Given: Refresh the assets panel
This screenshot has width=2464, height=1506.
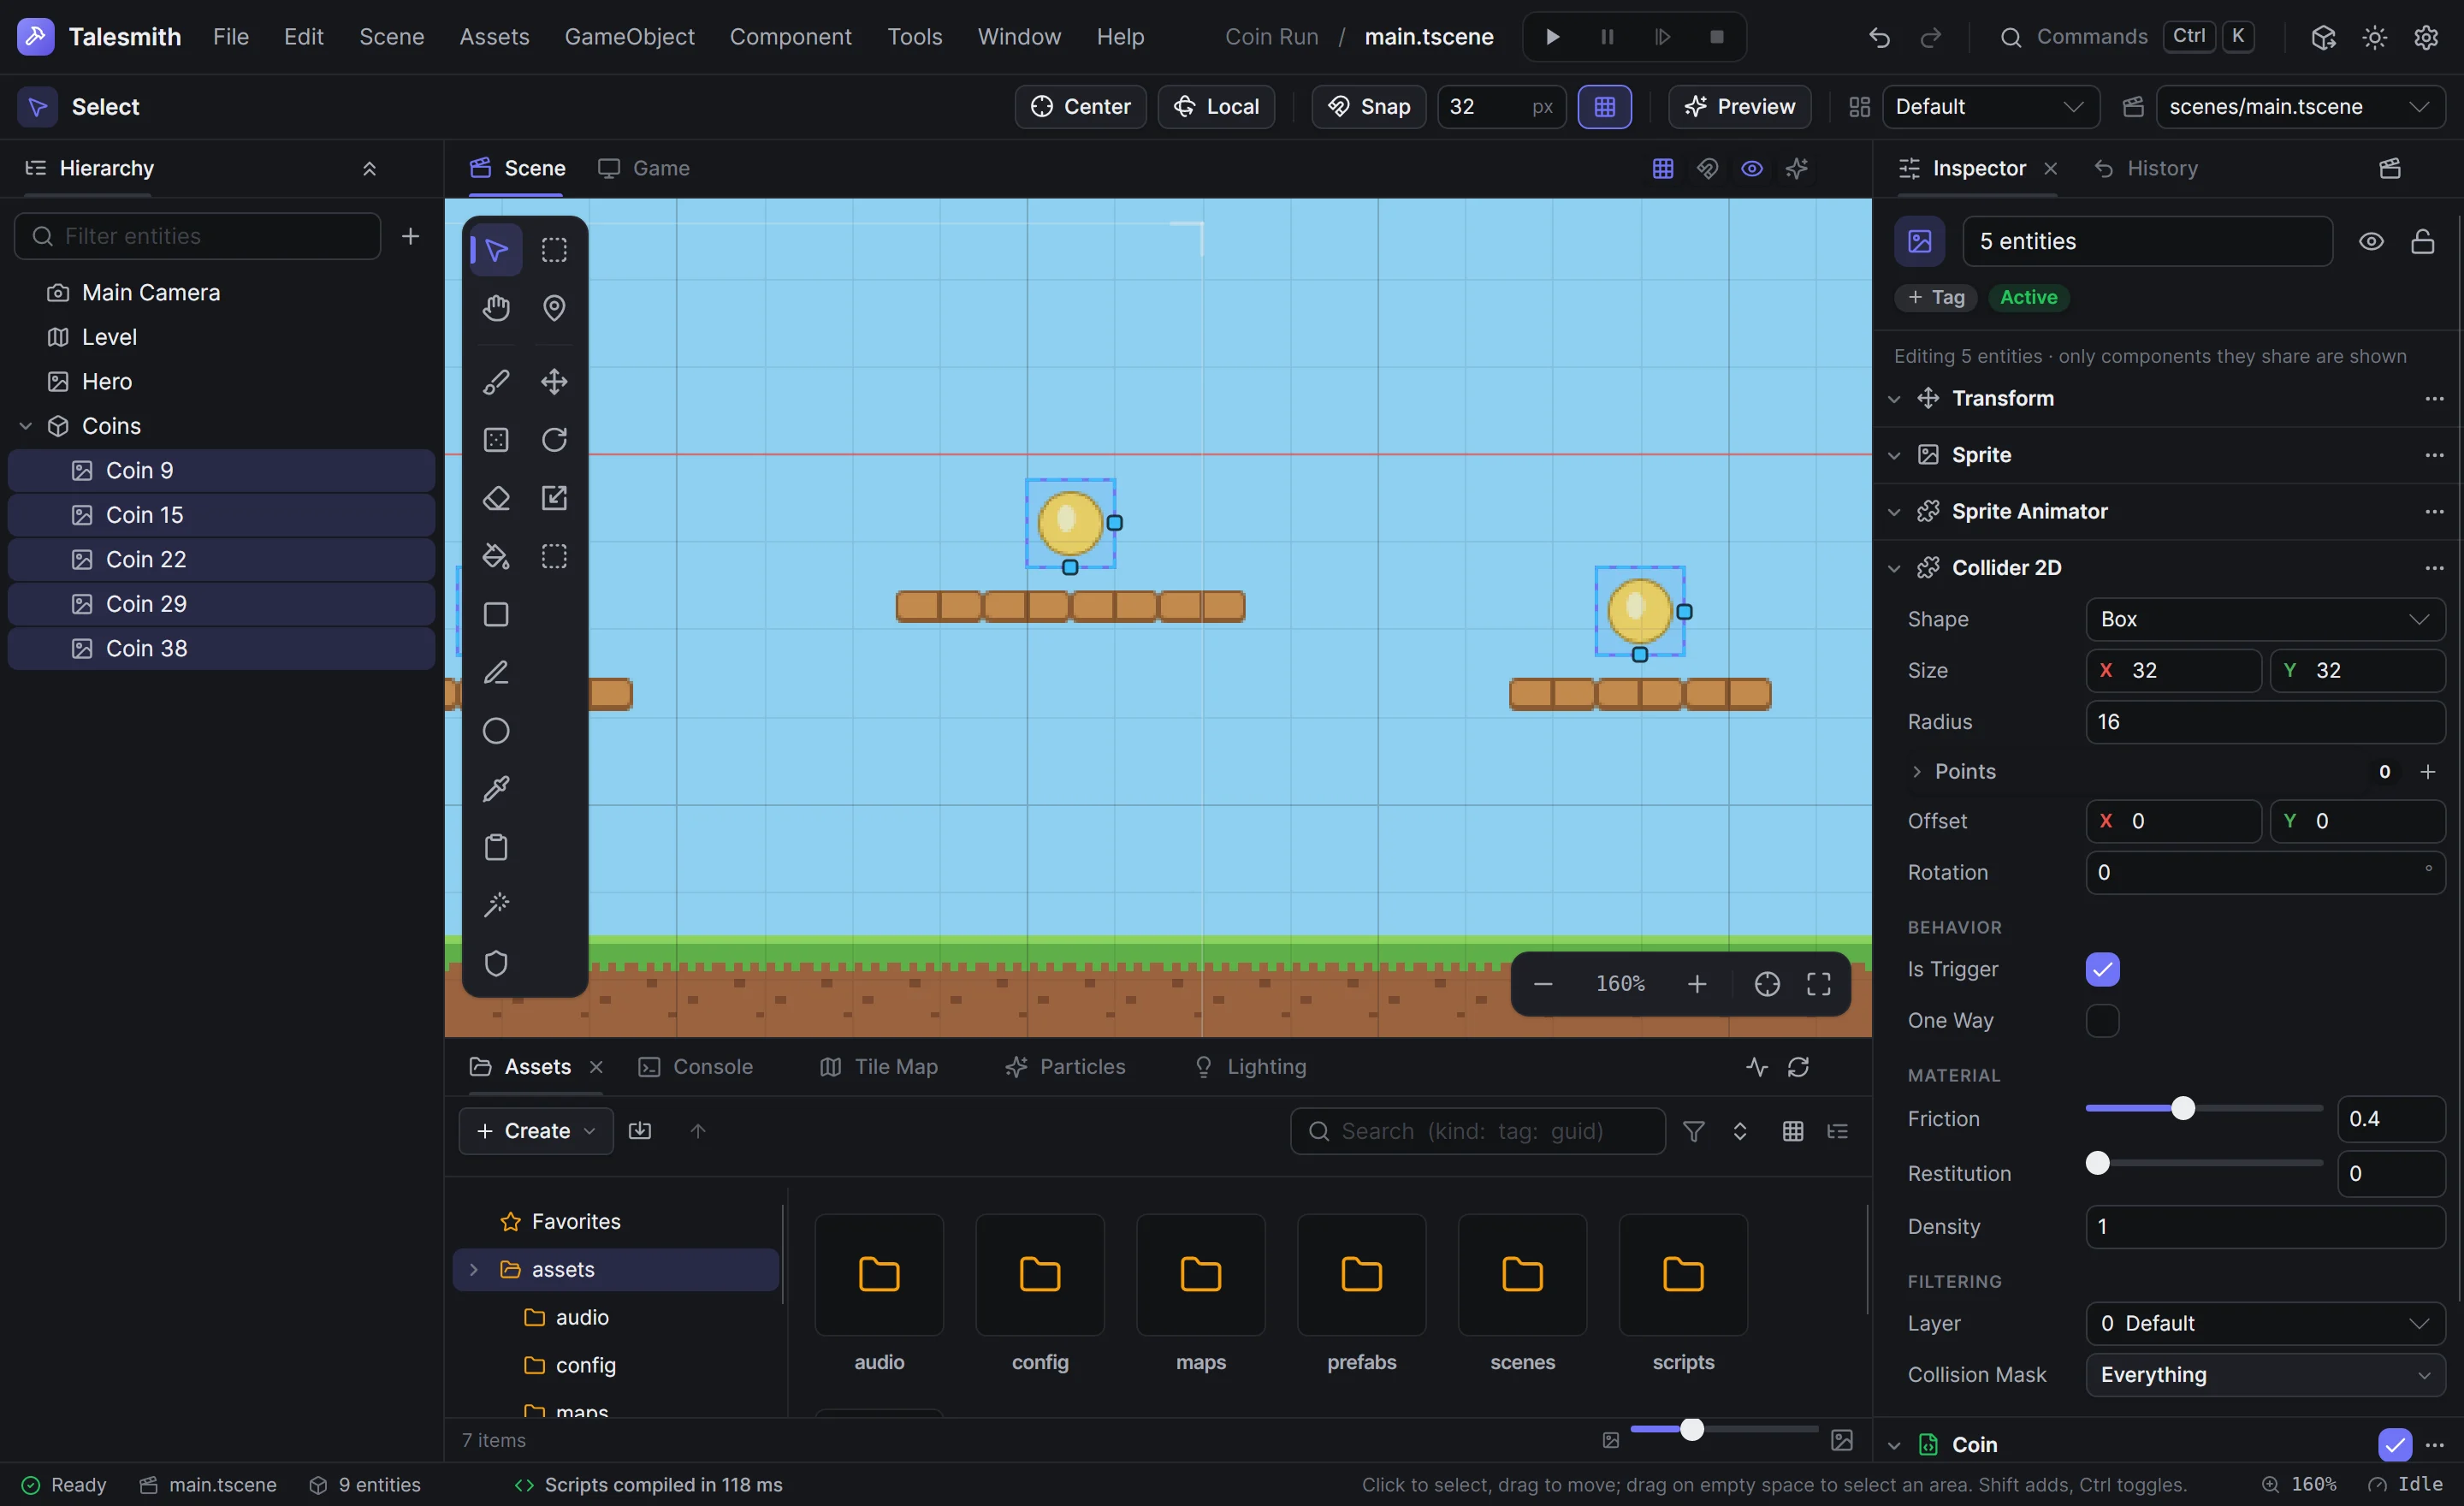Looking at the screenshot, I should (x=1798, y=1067).
